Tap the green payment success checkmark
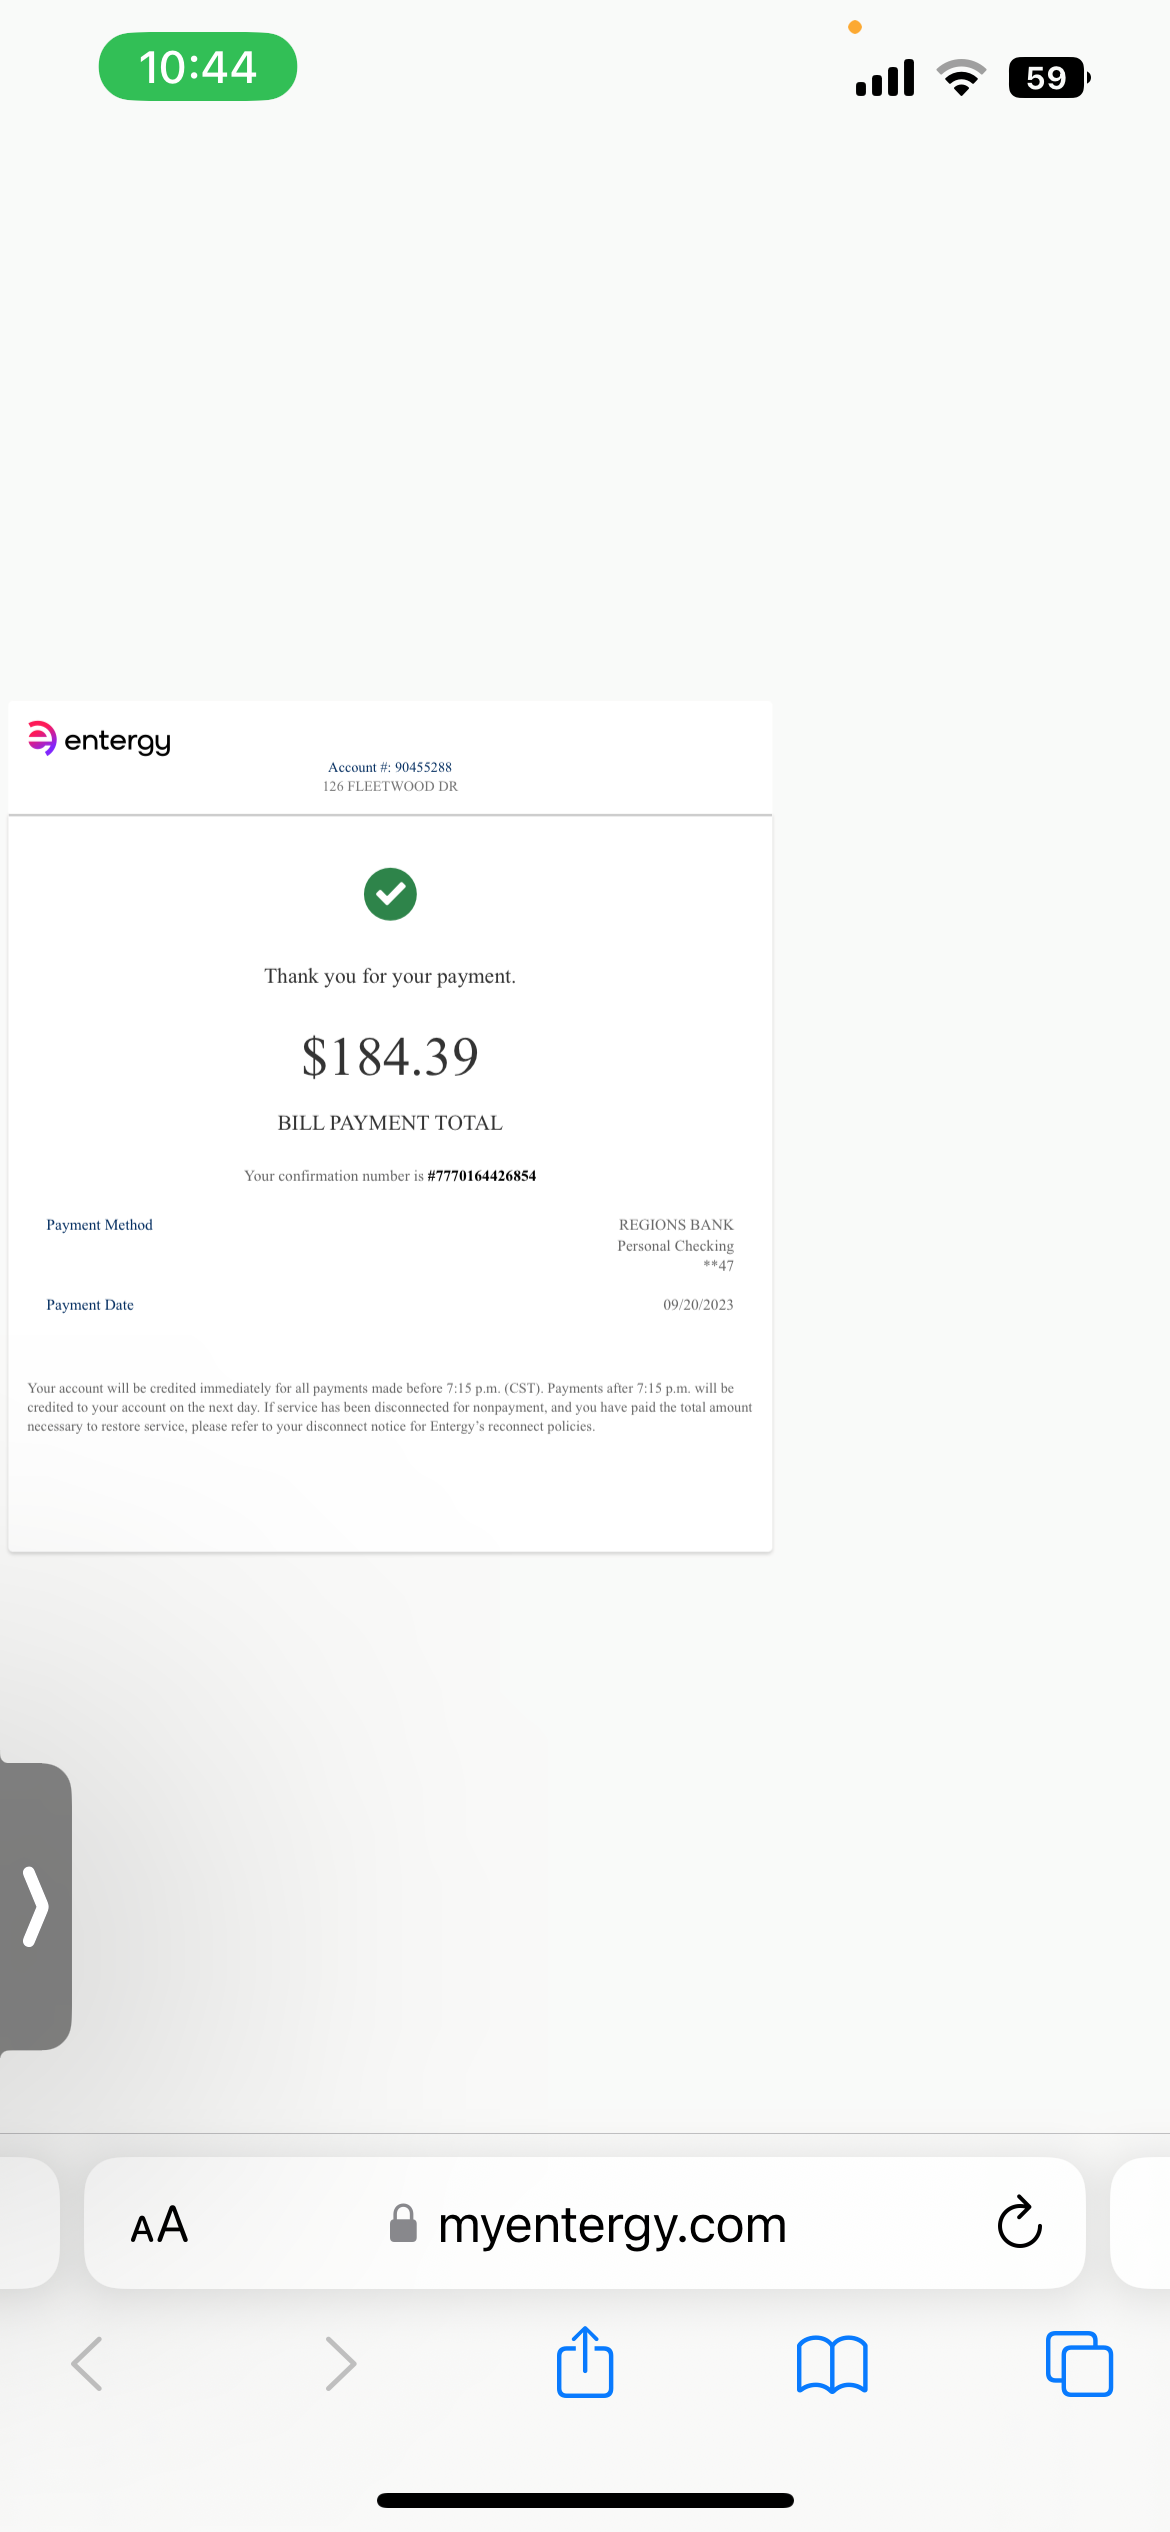The height and width of the screenshot is (2532, 1170). [390, 894]
